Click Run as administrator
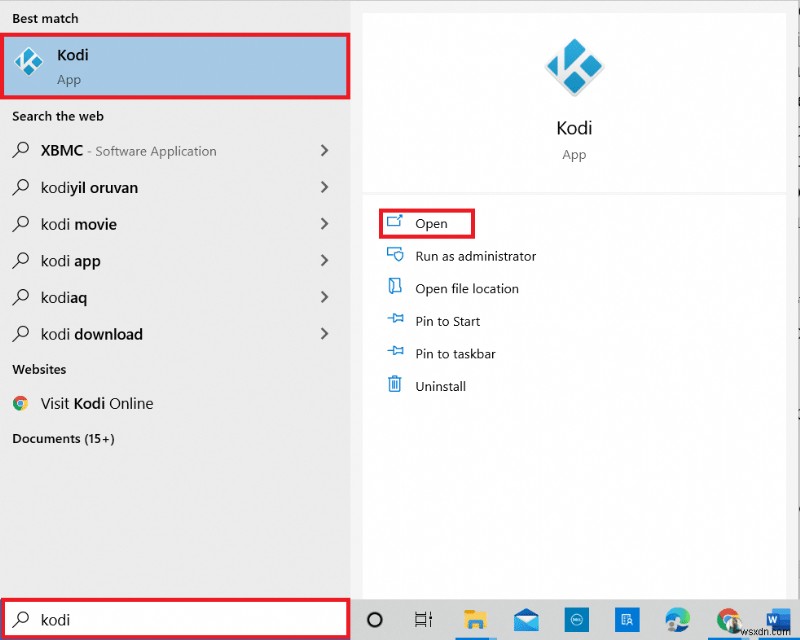Image resolution: width=800 pixels, height=640 pixels. (x=475, y=255)
